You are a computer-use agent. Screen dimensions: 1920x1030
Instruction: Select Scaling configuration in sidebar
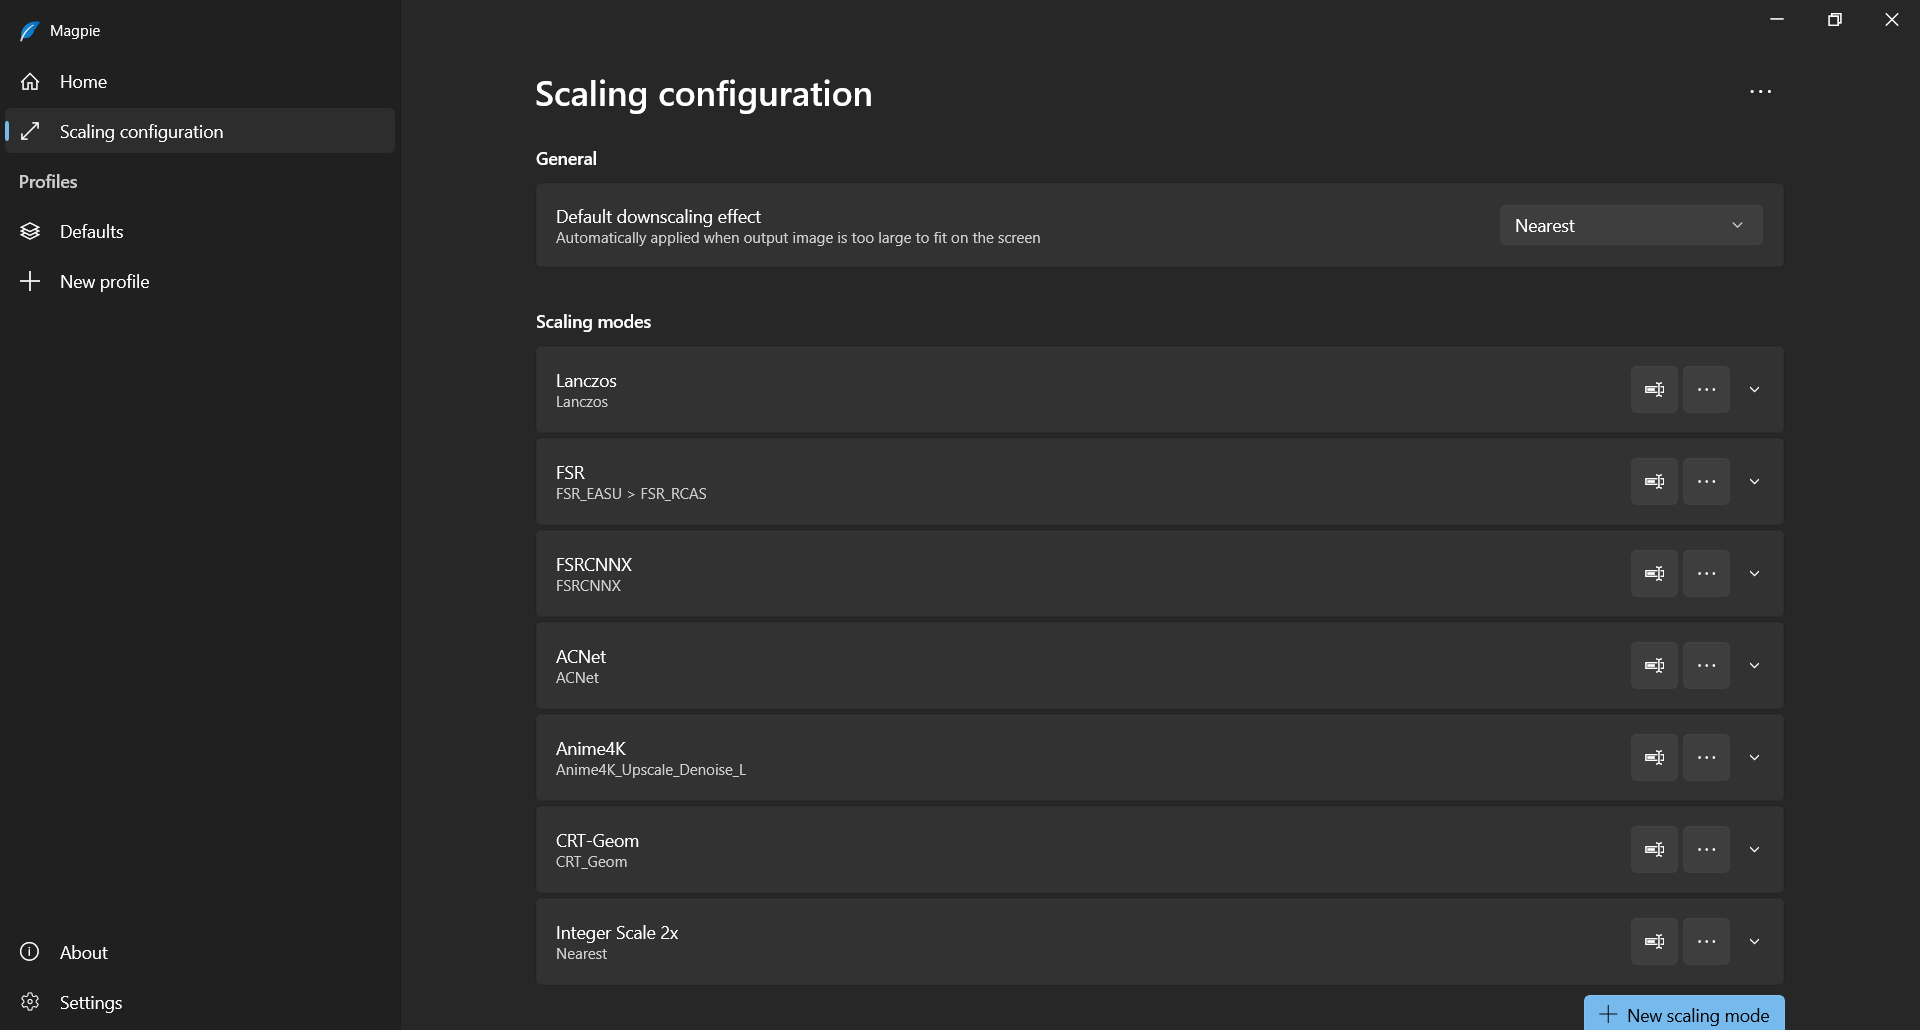pos(200,131)
